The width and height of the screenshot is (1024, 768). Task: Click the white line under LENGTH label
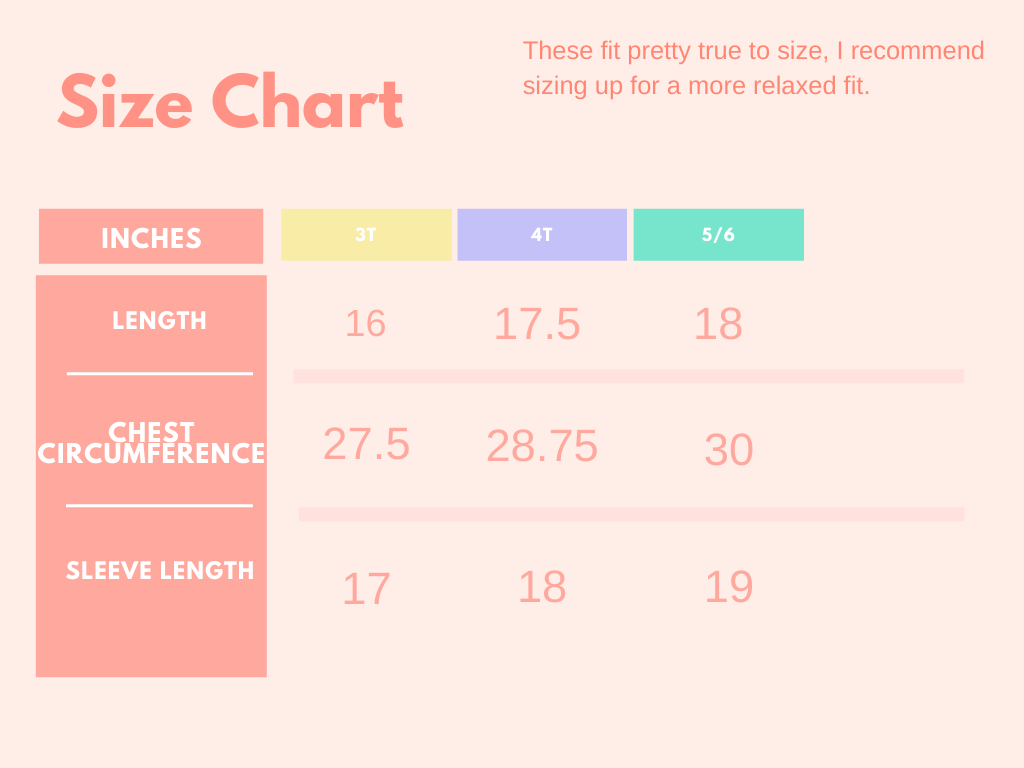159,374
